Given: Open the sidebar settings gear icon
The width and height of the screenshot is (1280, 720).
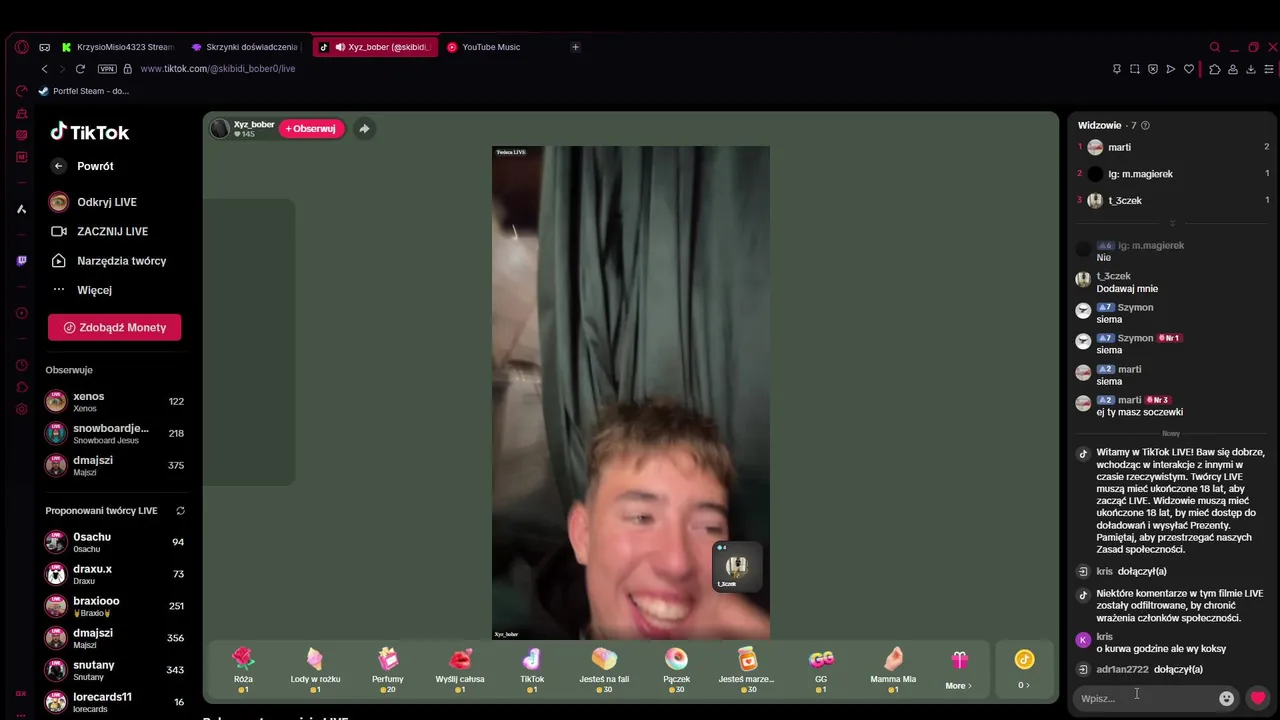Looking at the screenshot, I should tap(22, 409).
